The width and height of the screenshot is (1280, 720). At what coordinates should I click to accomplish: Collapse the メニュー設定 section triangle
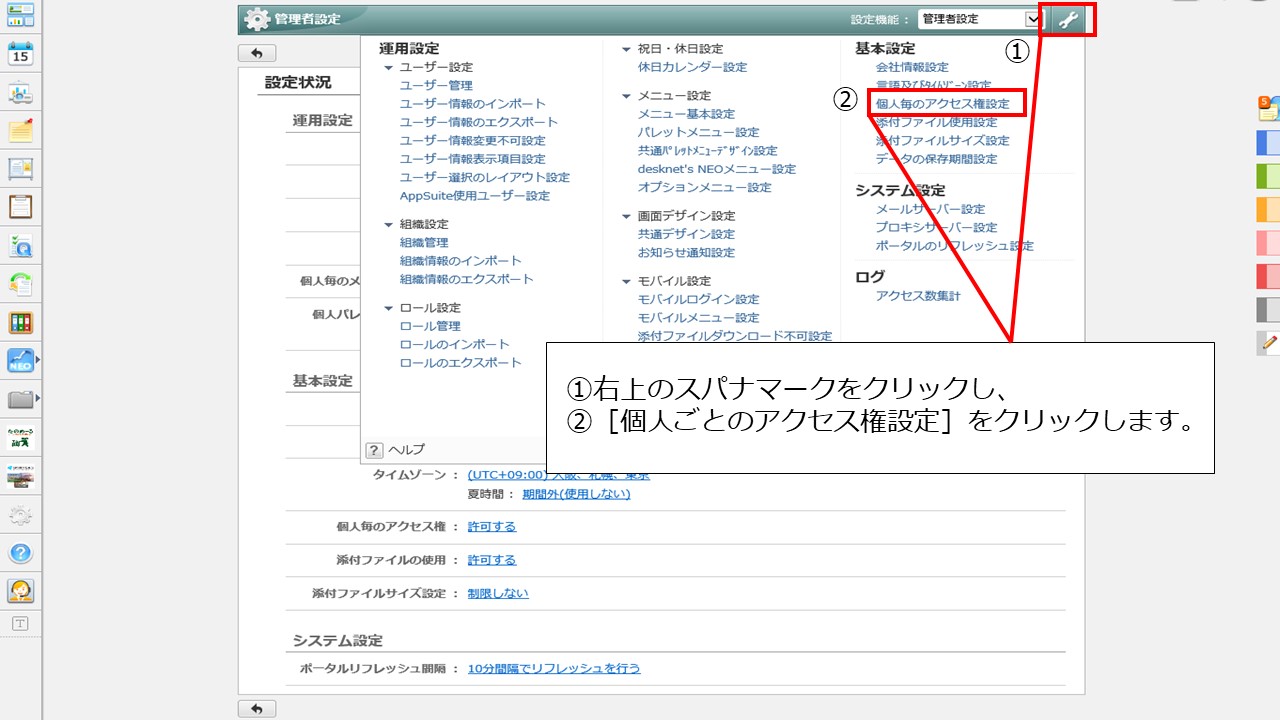(x=627, y=96)
